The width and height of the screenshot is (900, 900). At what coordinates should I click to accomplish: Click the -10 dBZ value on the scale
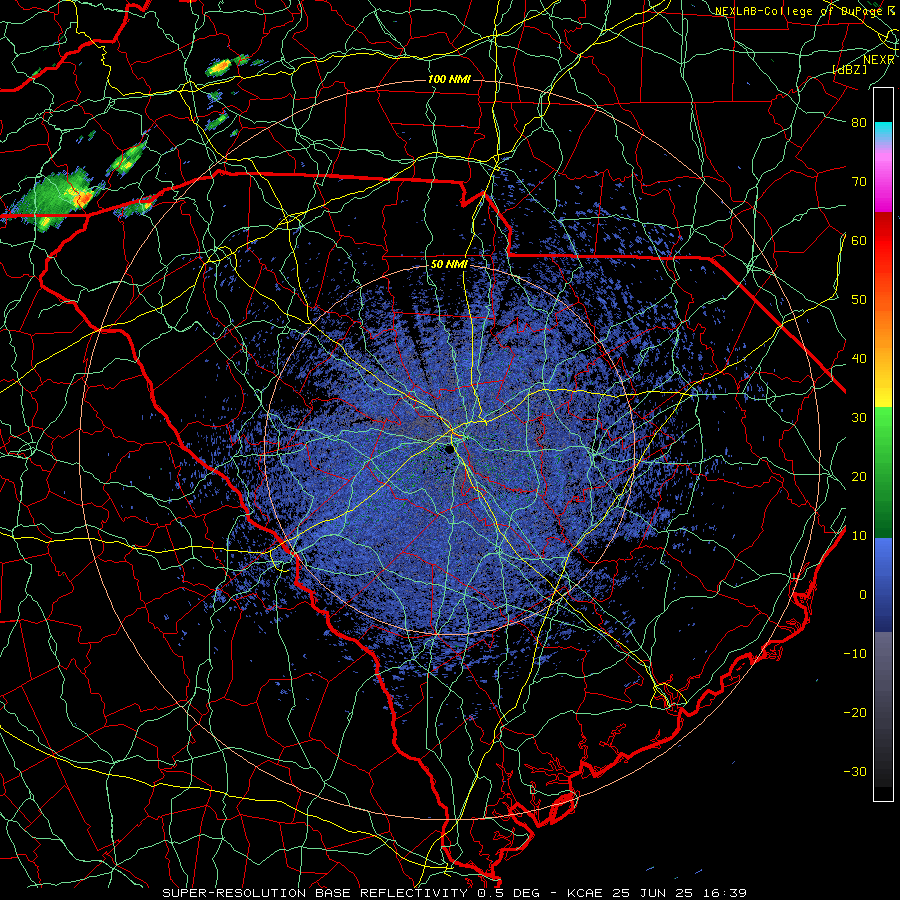click(x=855, y=653)
